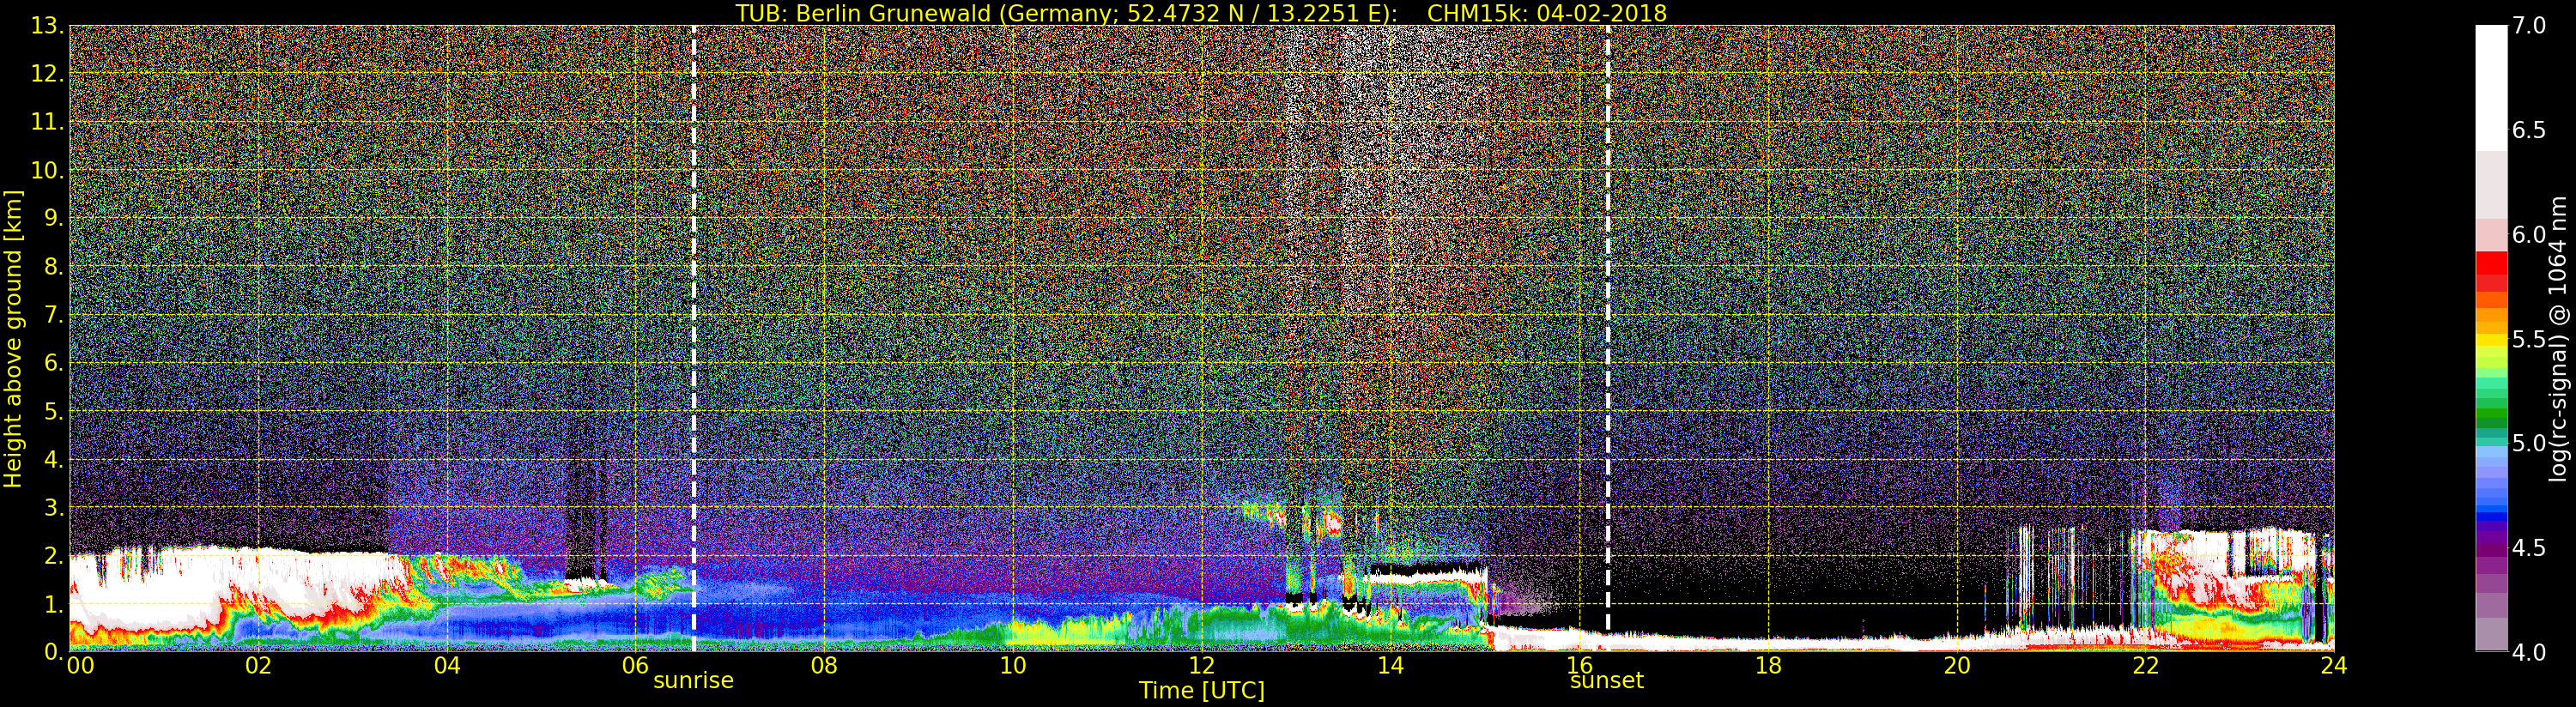Click the colorbar value '5.5'
This screenshot has height=707, width=2576.
[x=2529, y=339]
